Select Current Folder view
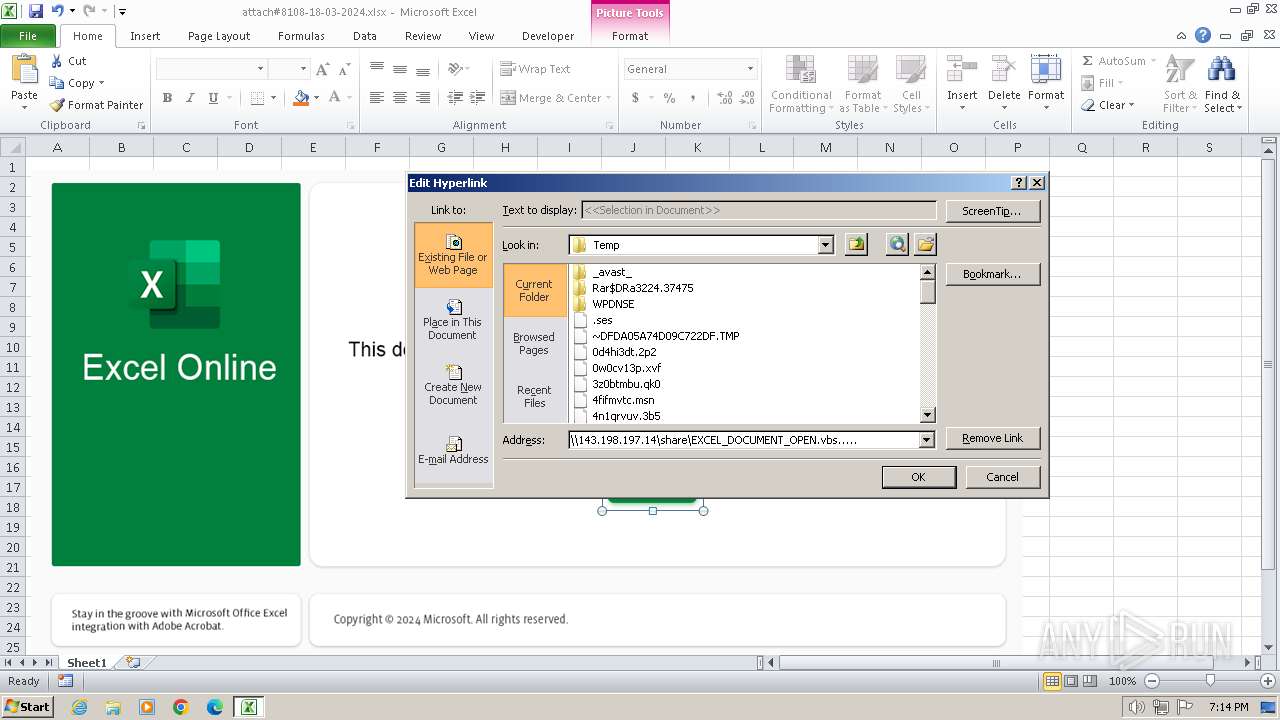This screenshot has height=720, width=1280. 534,290
